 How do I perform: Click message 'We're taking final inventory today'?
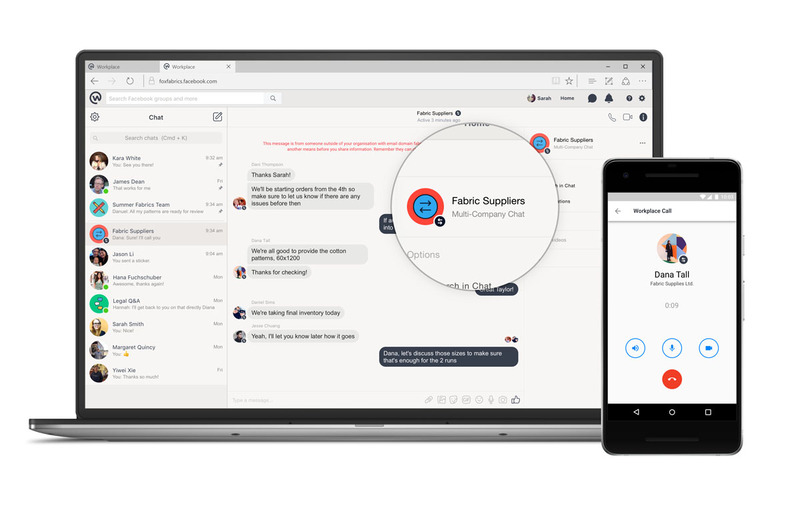pyautogui.click(x=295, y=313)
